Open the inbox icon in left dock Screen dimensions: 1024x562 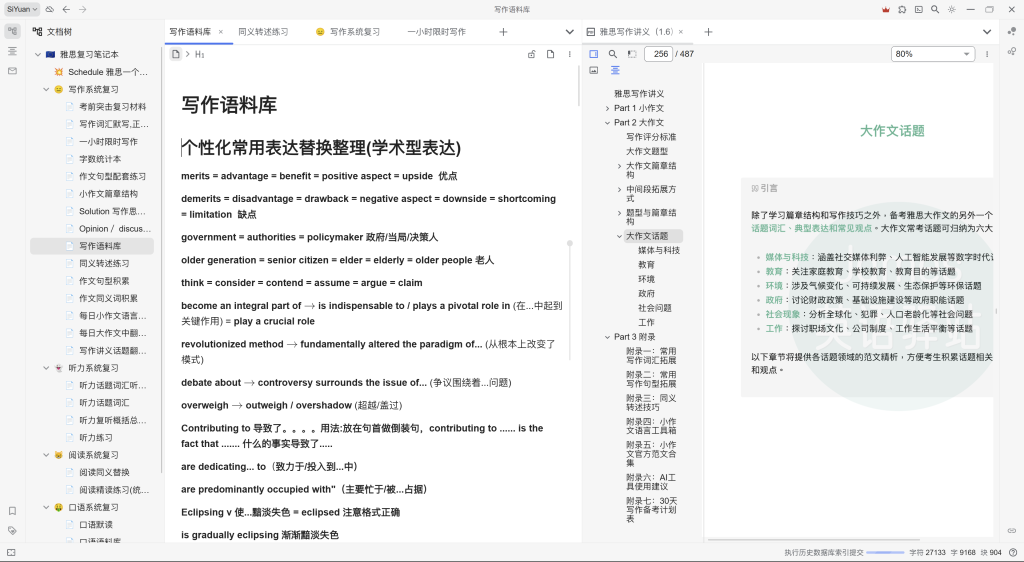coord(12,71)
